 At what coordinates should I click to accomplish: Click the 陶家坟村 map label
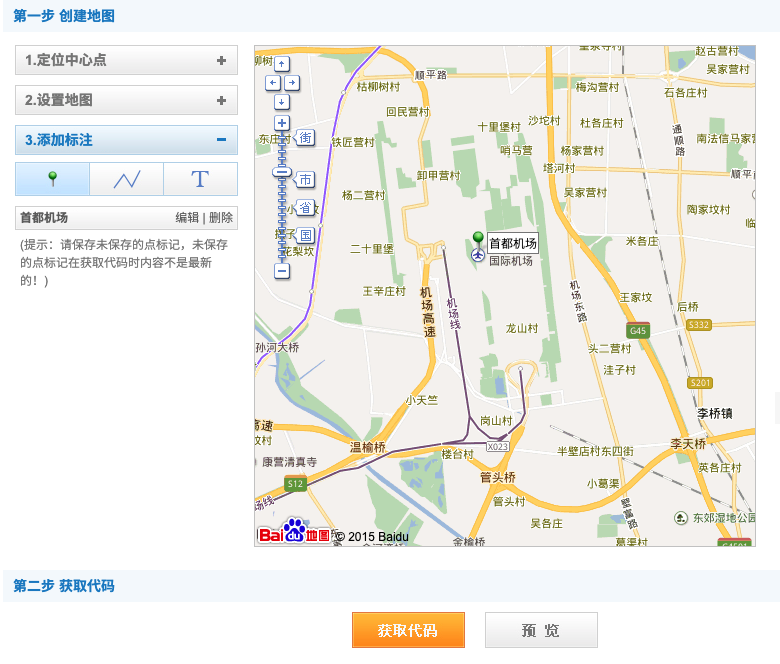tap(708, 210)
